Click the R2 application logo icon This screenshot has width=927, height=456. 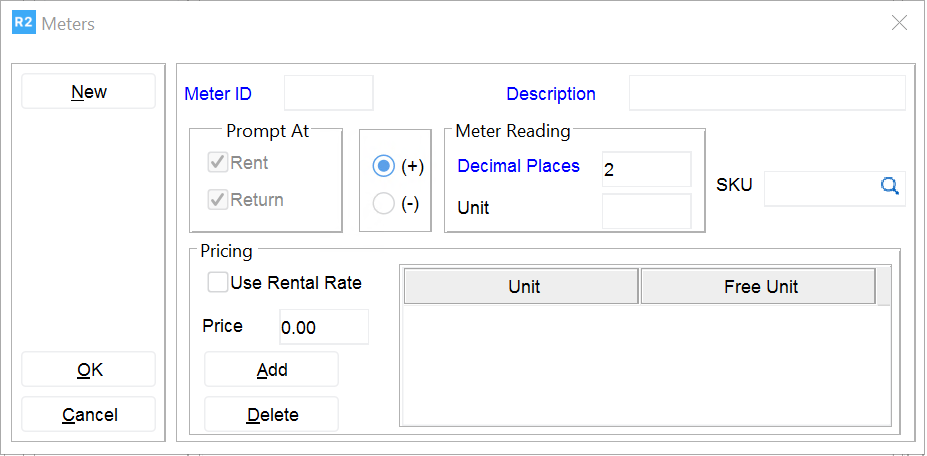pyautogui.click(x=23, y=23)
